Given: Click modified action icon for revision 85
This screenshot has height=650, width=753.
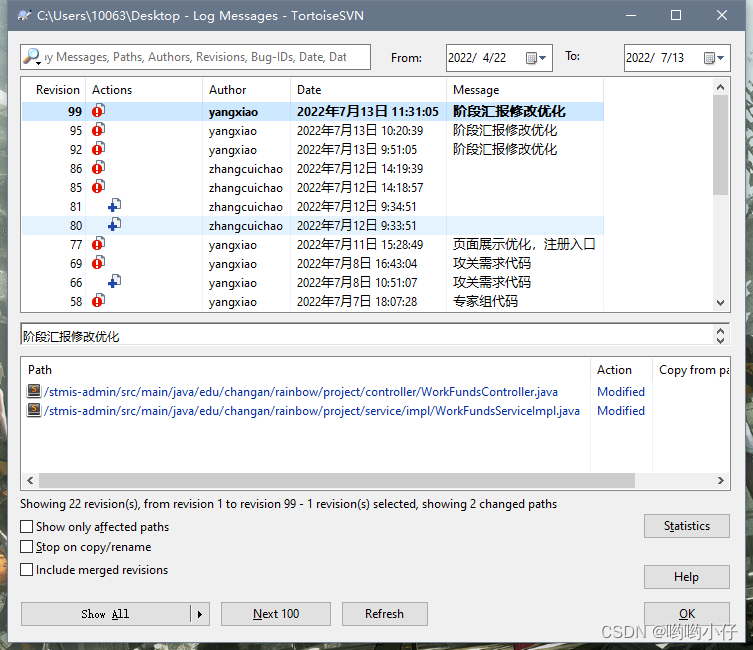Looking at the screenshot, I should tap(98, 187).
